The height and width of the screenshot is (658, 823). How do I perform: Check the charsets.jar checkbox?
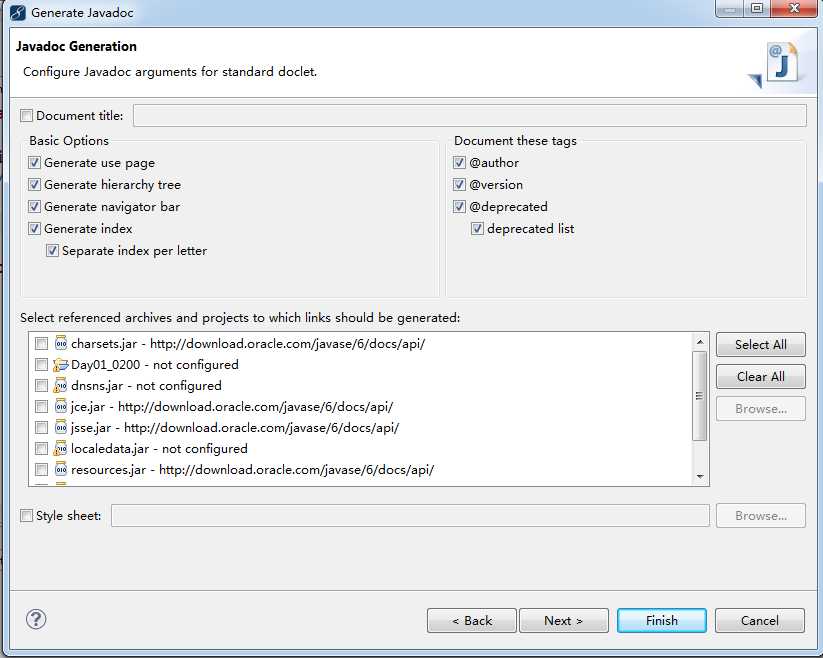[41, 344]
